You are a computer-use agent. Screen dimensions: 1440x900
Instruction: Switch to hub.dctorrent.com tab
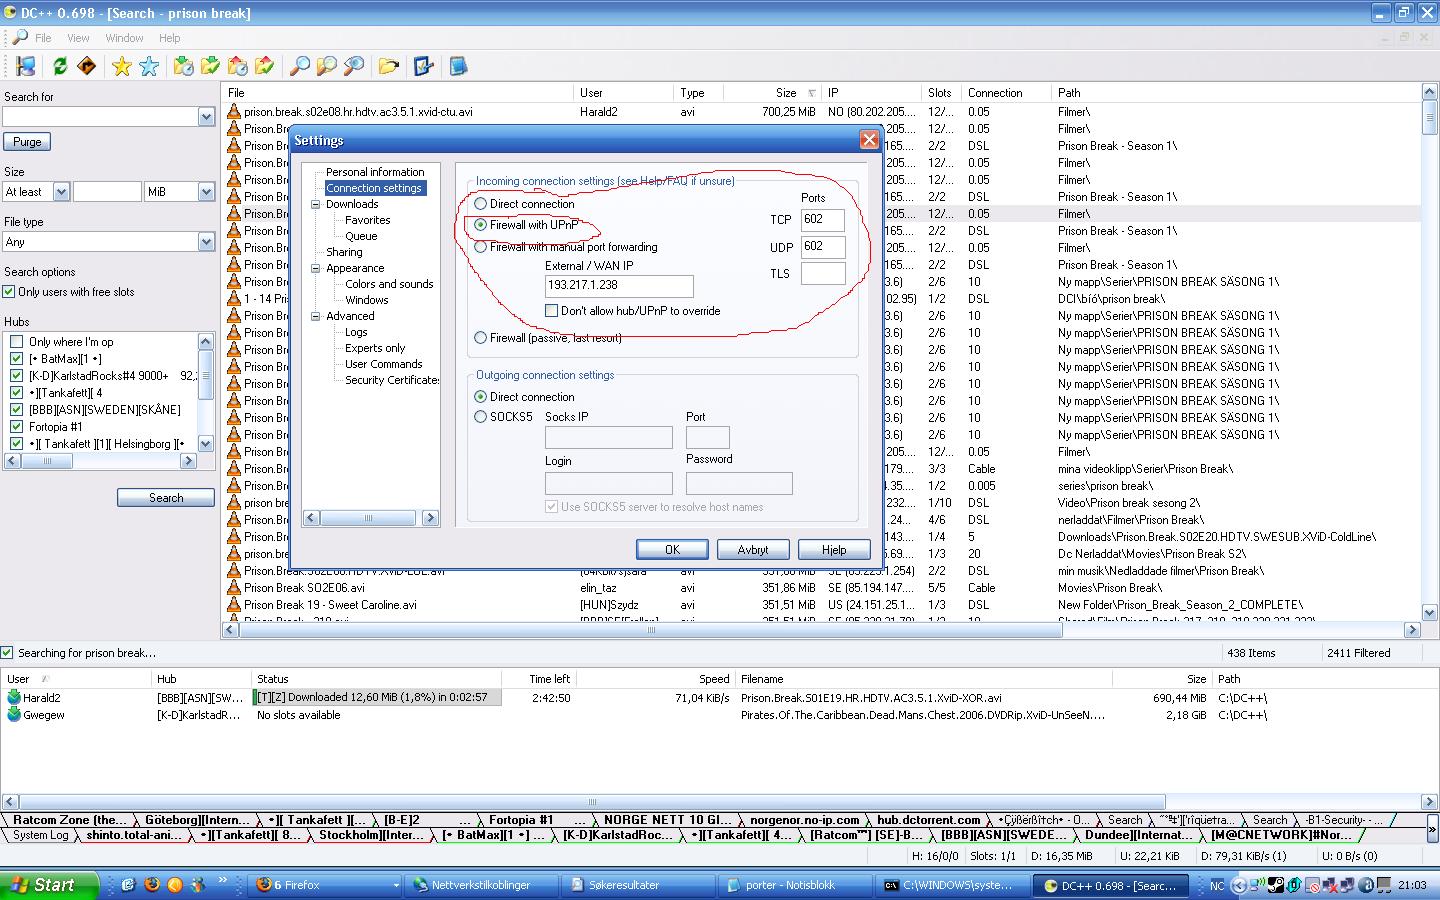tap(929, 819)
